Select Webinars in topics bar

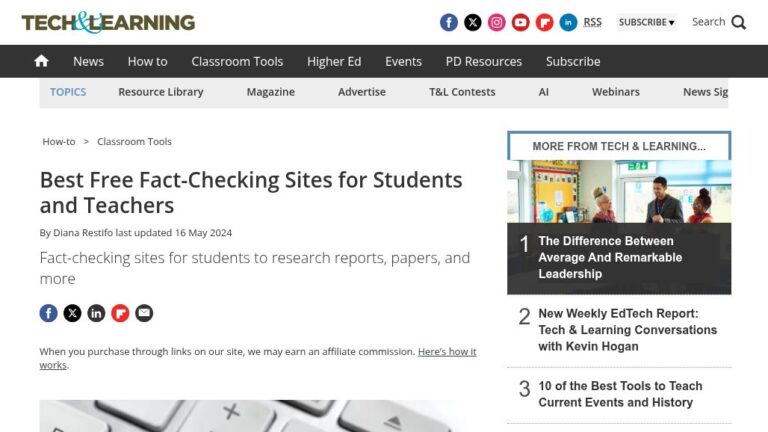tap(616, 92)
